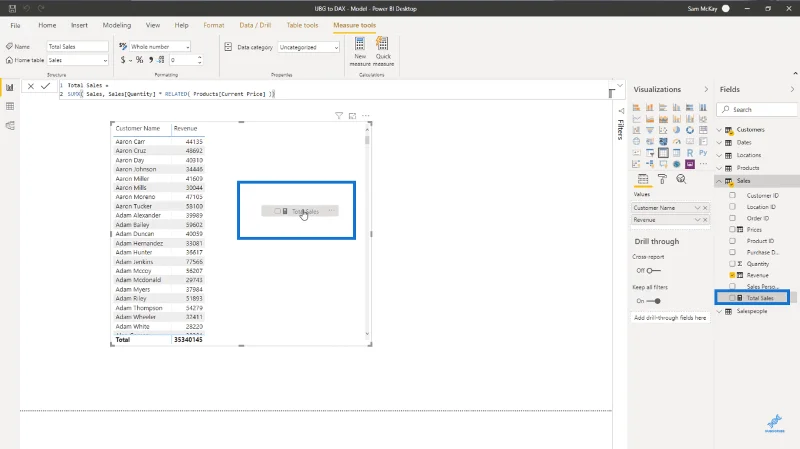Click the Add drill-through fields here well

click(x=670, y=317)
